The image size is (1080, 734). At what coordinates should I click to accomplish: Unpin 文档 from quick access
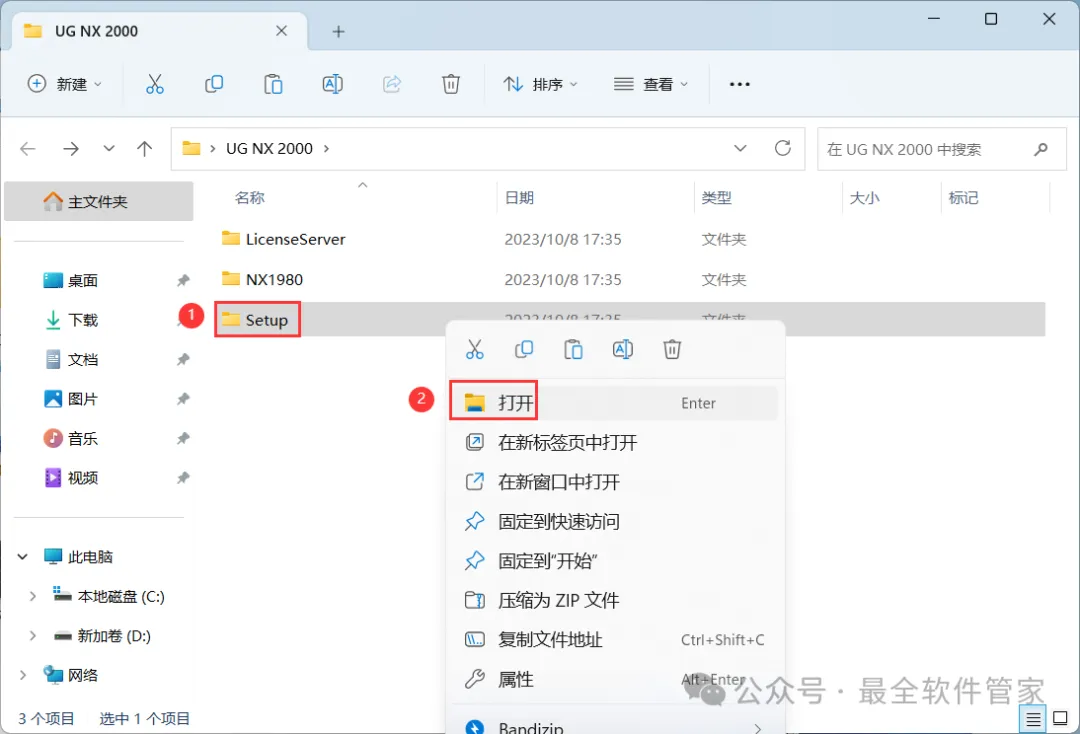tap(183, 359)
